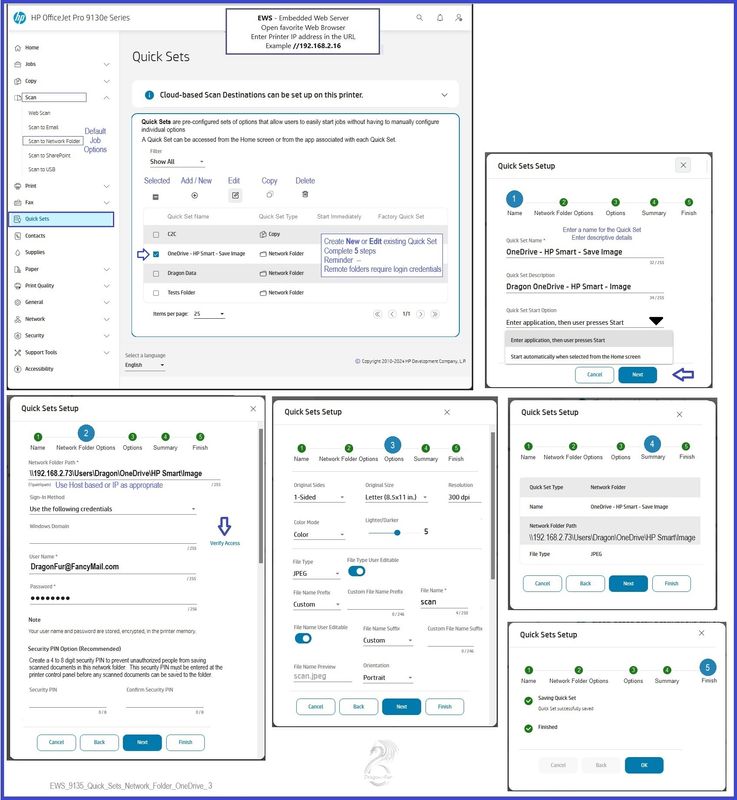Open Web Scan in sidebar

39,113
